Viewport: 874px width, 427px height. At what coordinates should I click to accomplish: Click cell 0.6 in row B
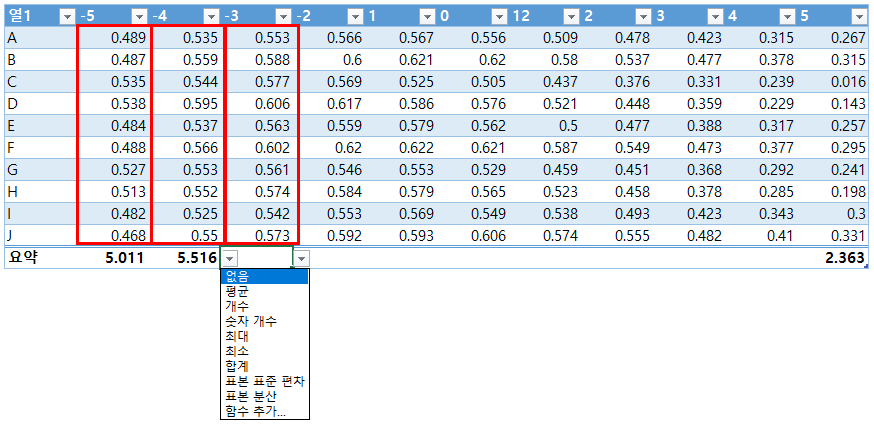coord(352,60)
